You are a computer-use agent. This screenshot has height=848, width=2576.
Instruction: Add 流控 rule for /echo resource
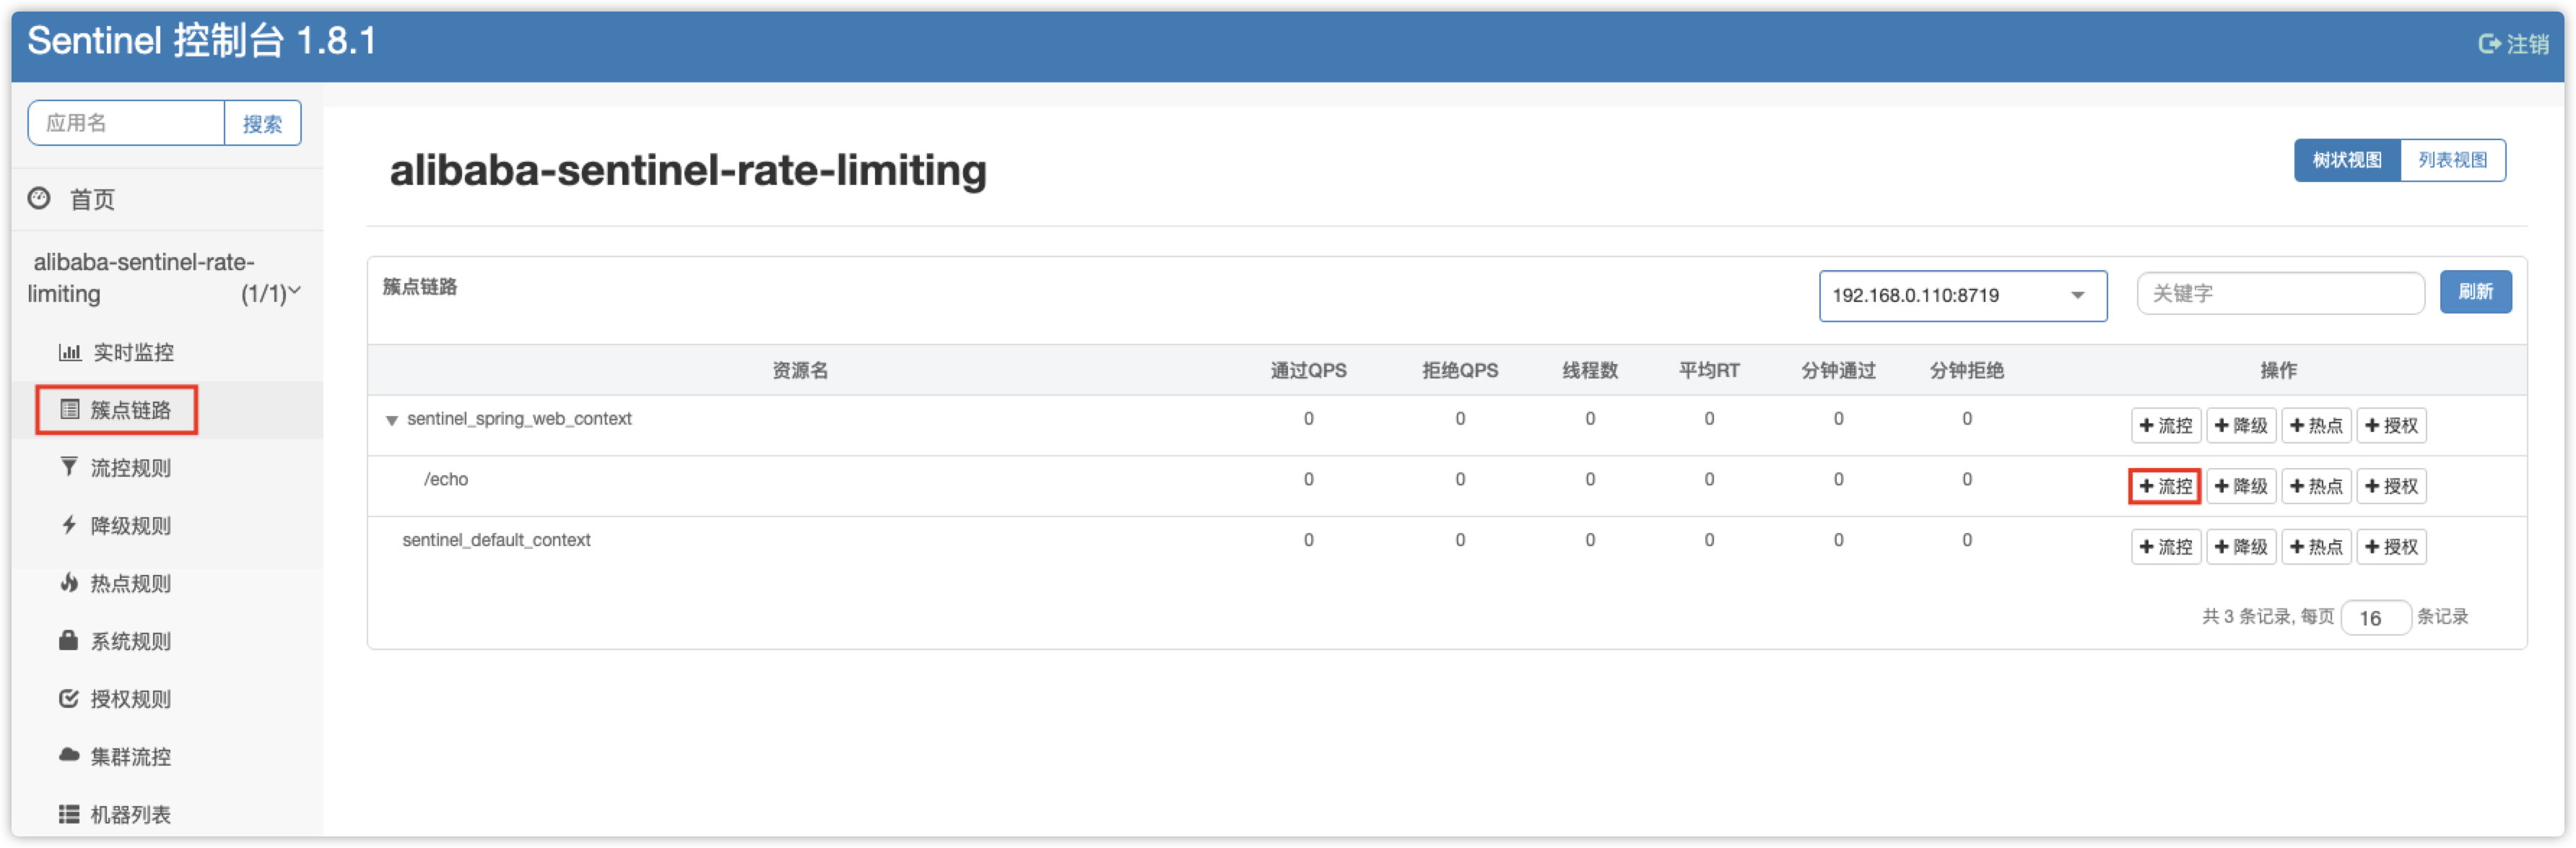click(2164, 486)
